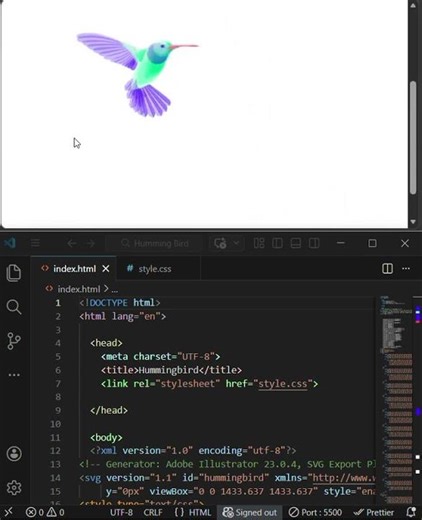Click the meta charset tag on line 5
The height and width of the screenshot is (520, 422).
pos(160,357)
